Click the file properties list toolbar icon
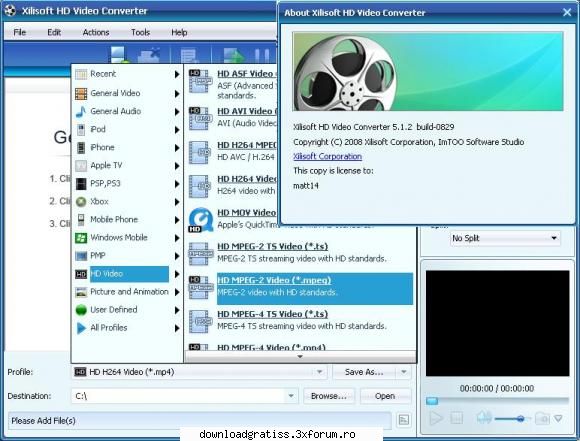The width and height of the screenshot is (580, 441). pos(190,55)
